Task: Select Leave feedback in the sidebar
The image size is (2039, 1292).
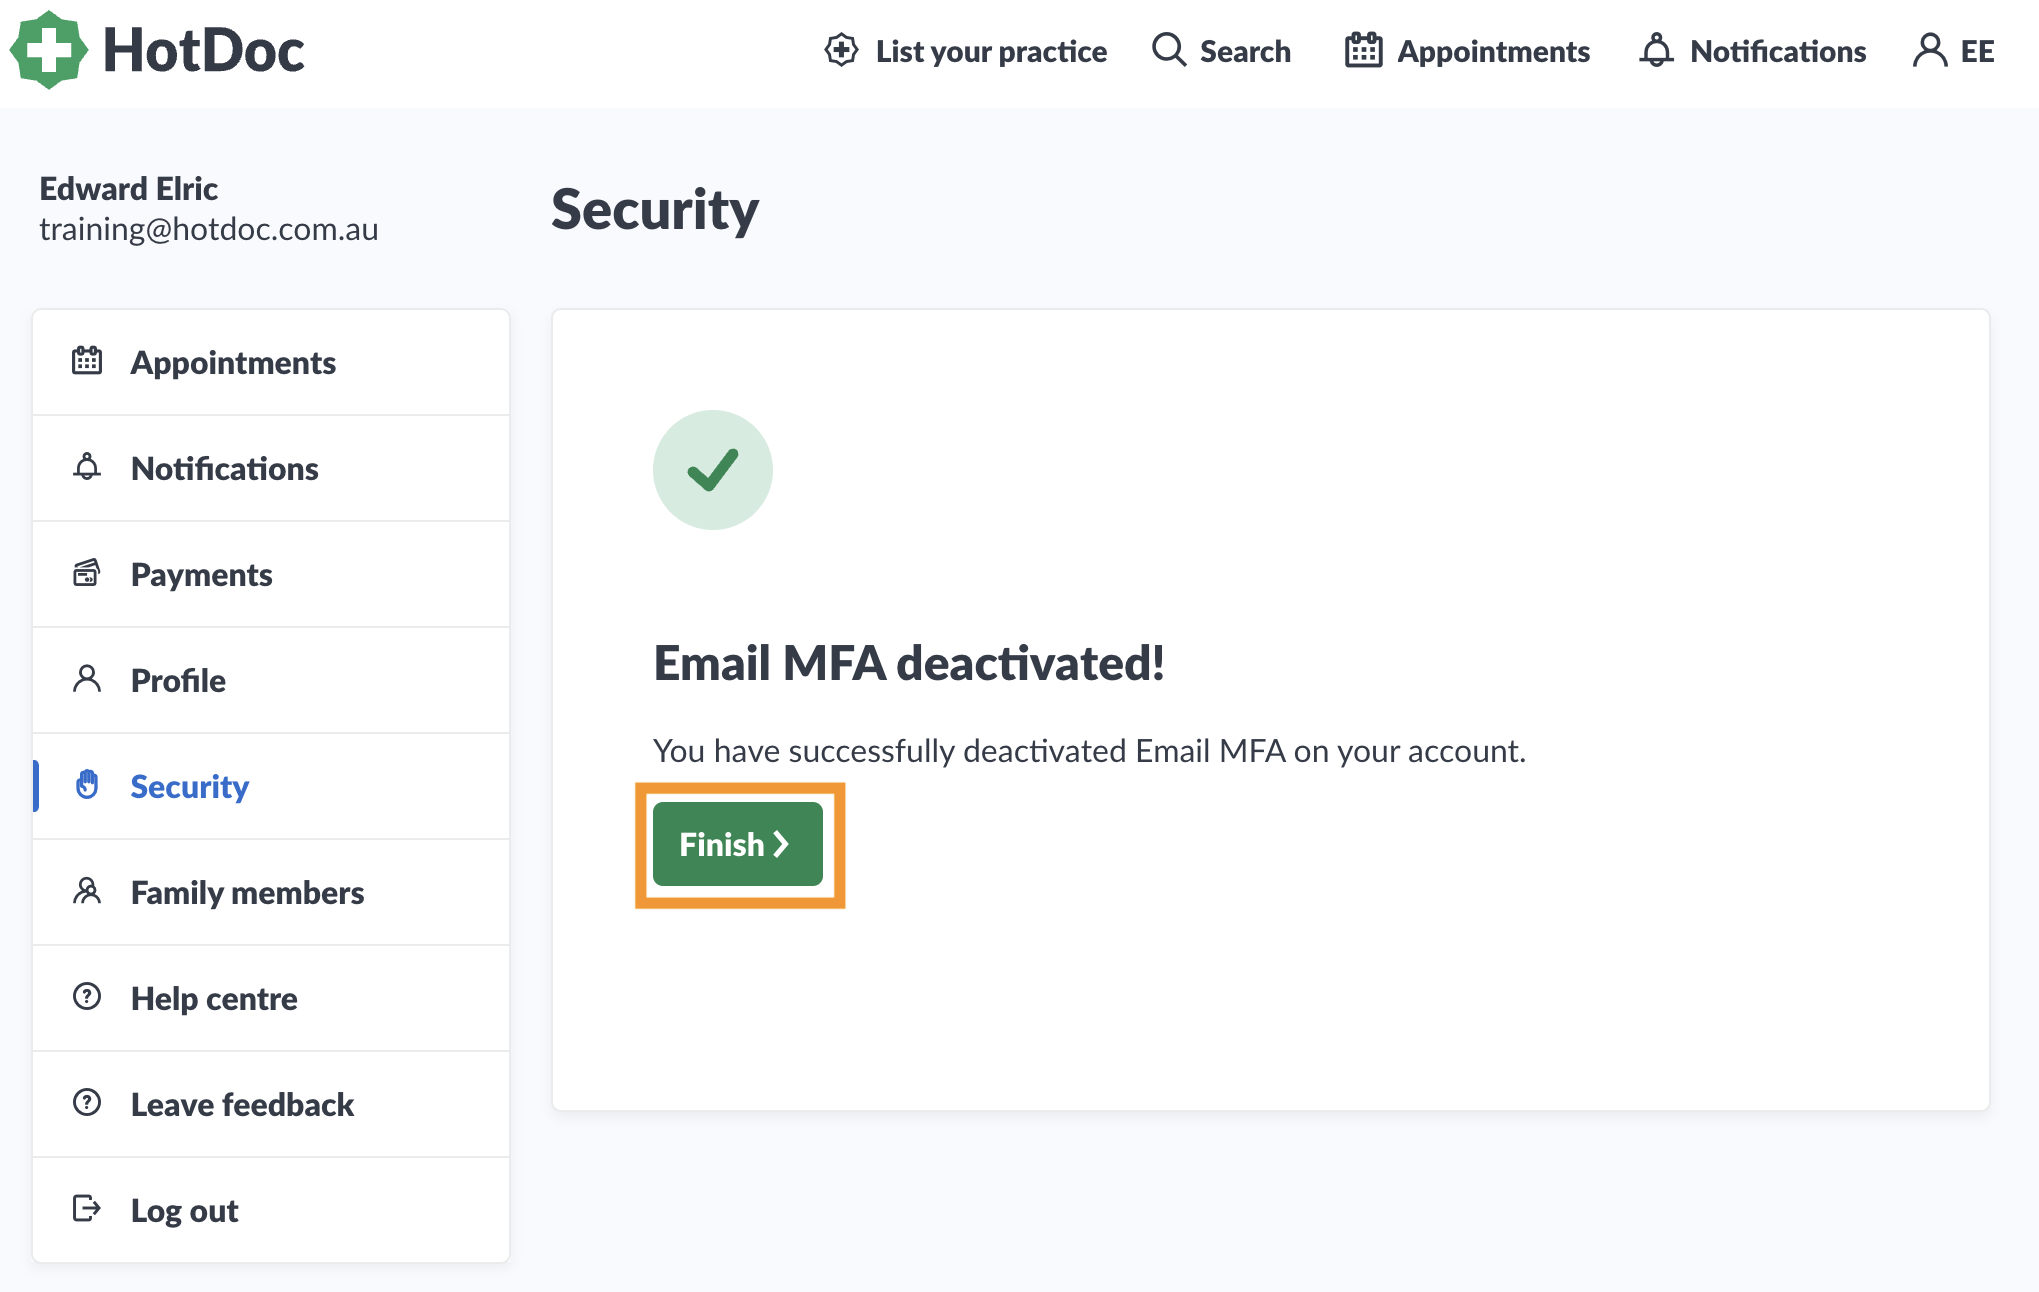Action: click(x=271, y=1104)
